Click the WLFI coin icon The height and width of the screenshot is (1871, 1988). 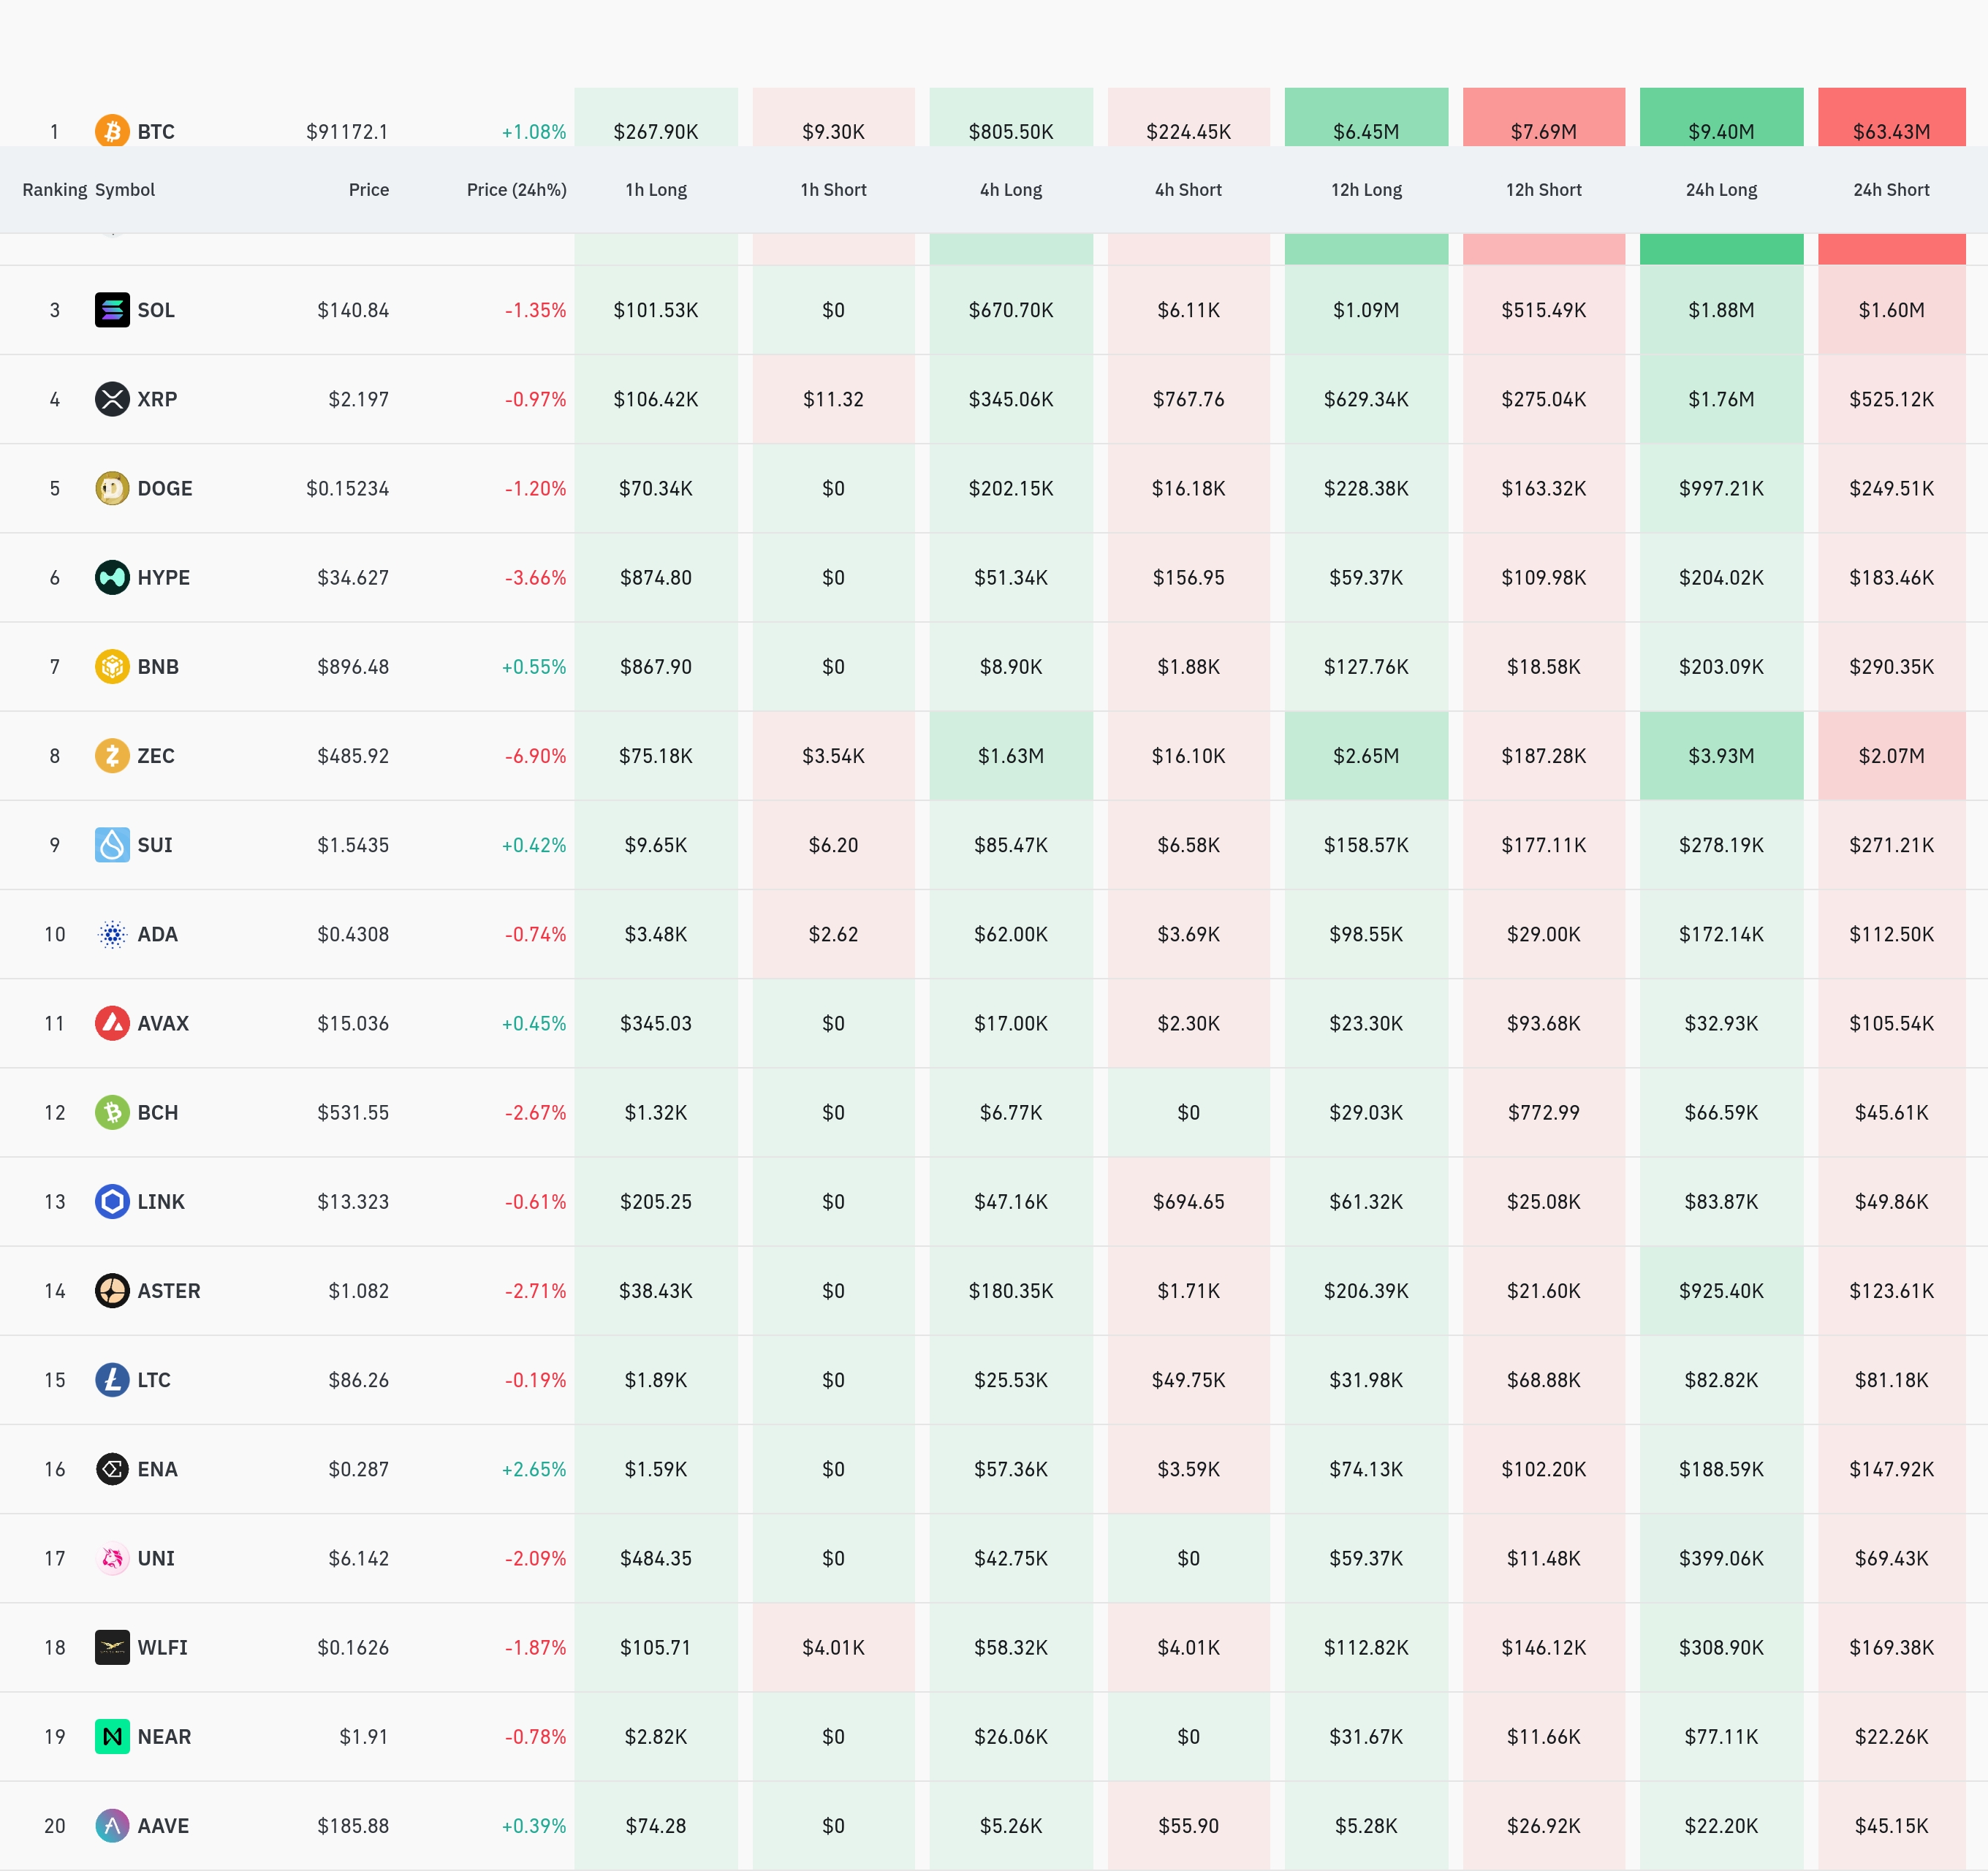coord(112,1647)
